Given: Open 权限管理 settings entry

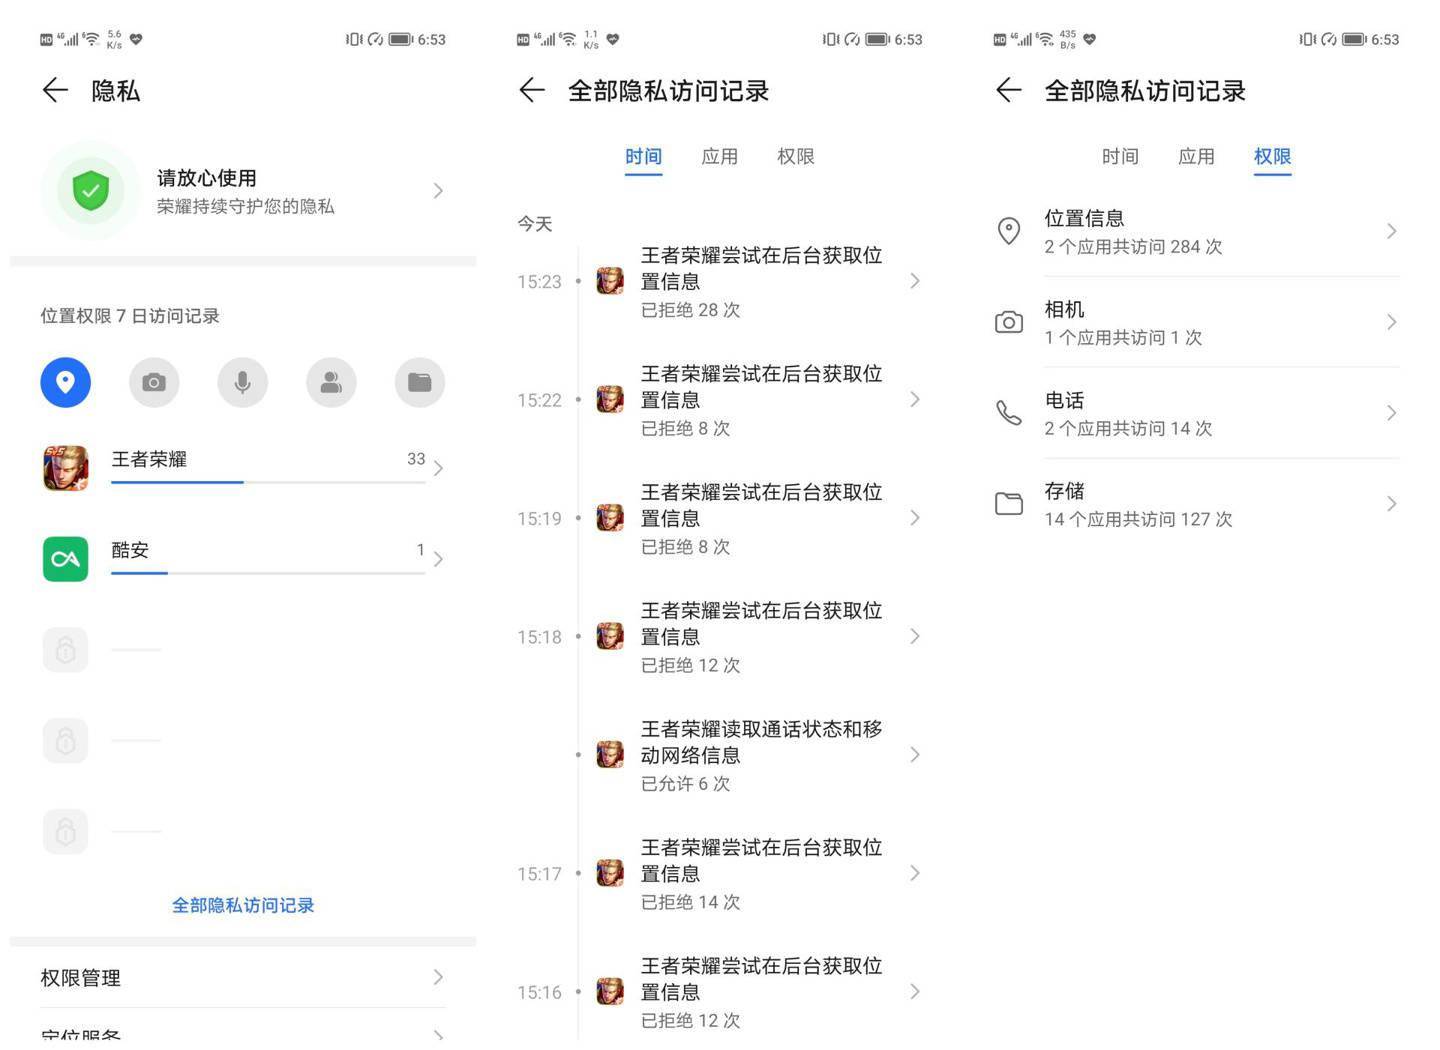Looking at the screenshot, I should click(240, 978).
